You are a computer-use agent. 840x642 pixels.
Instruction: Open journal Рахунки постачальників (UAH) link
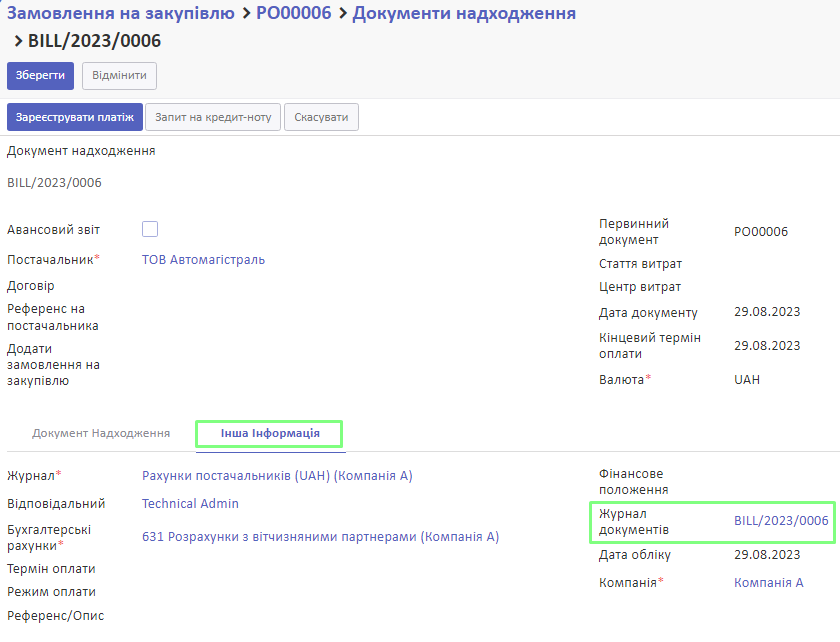tap(277, 476)
